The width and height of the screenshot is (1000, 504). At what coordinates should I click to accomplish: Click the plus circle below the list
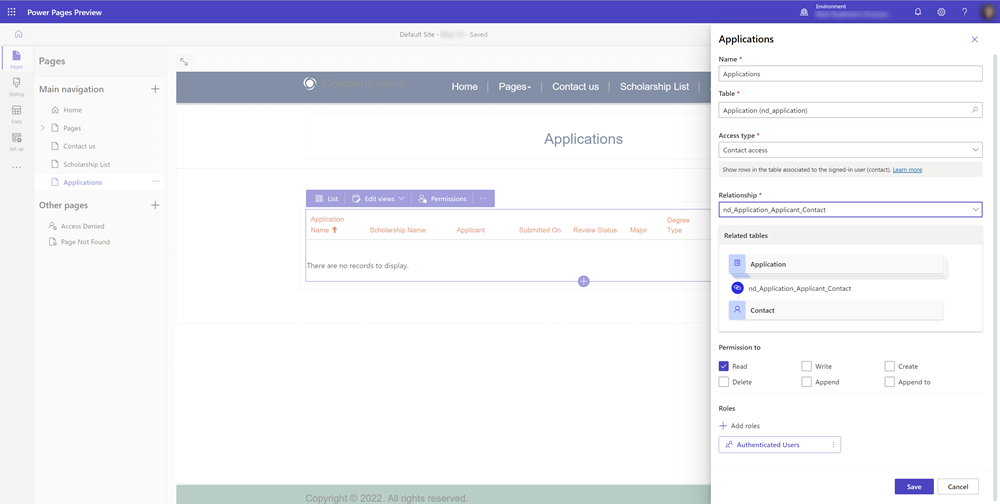(584, 281)
